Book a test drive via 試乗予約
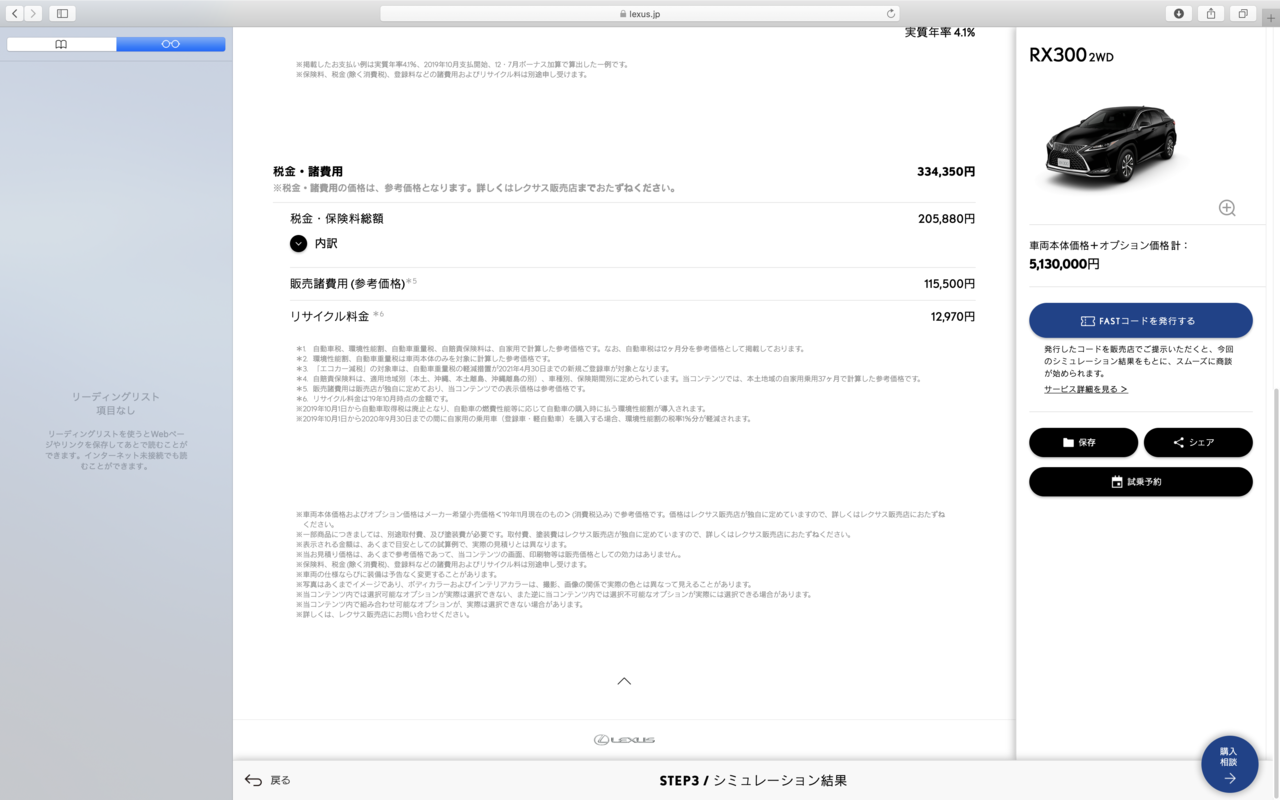This screenshot has width=1280, height=800. tap(1141, 481)
